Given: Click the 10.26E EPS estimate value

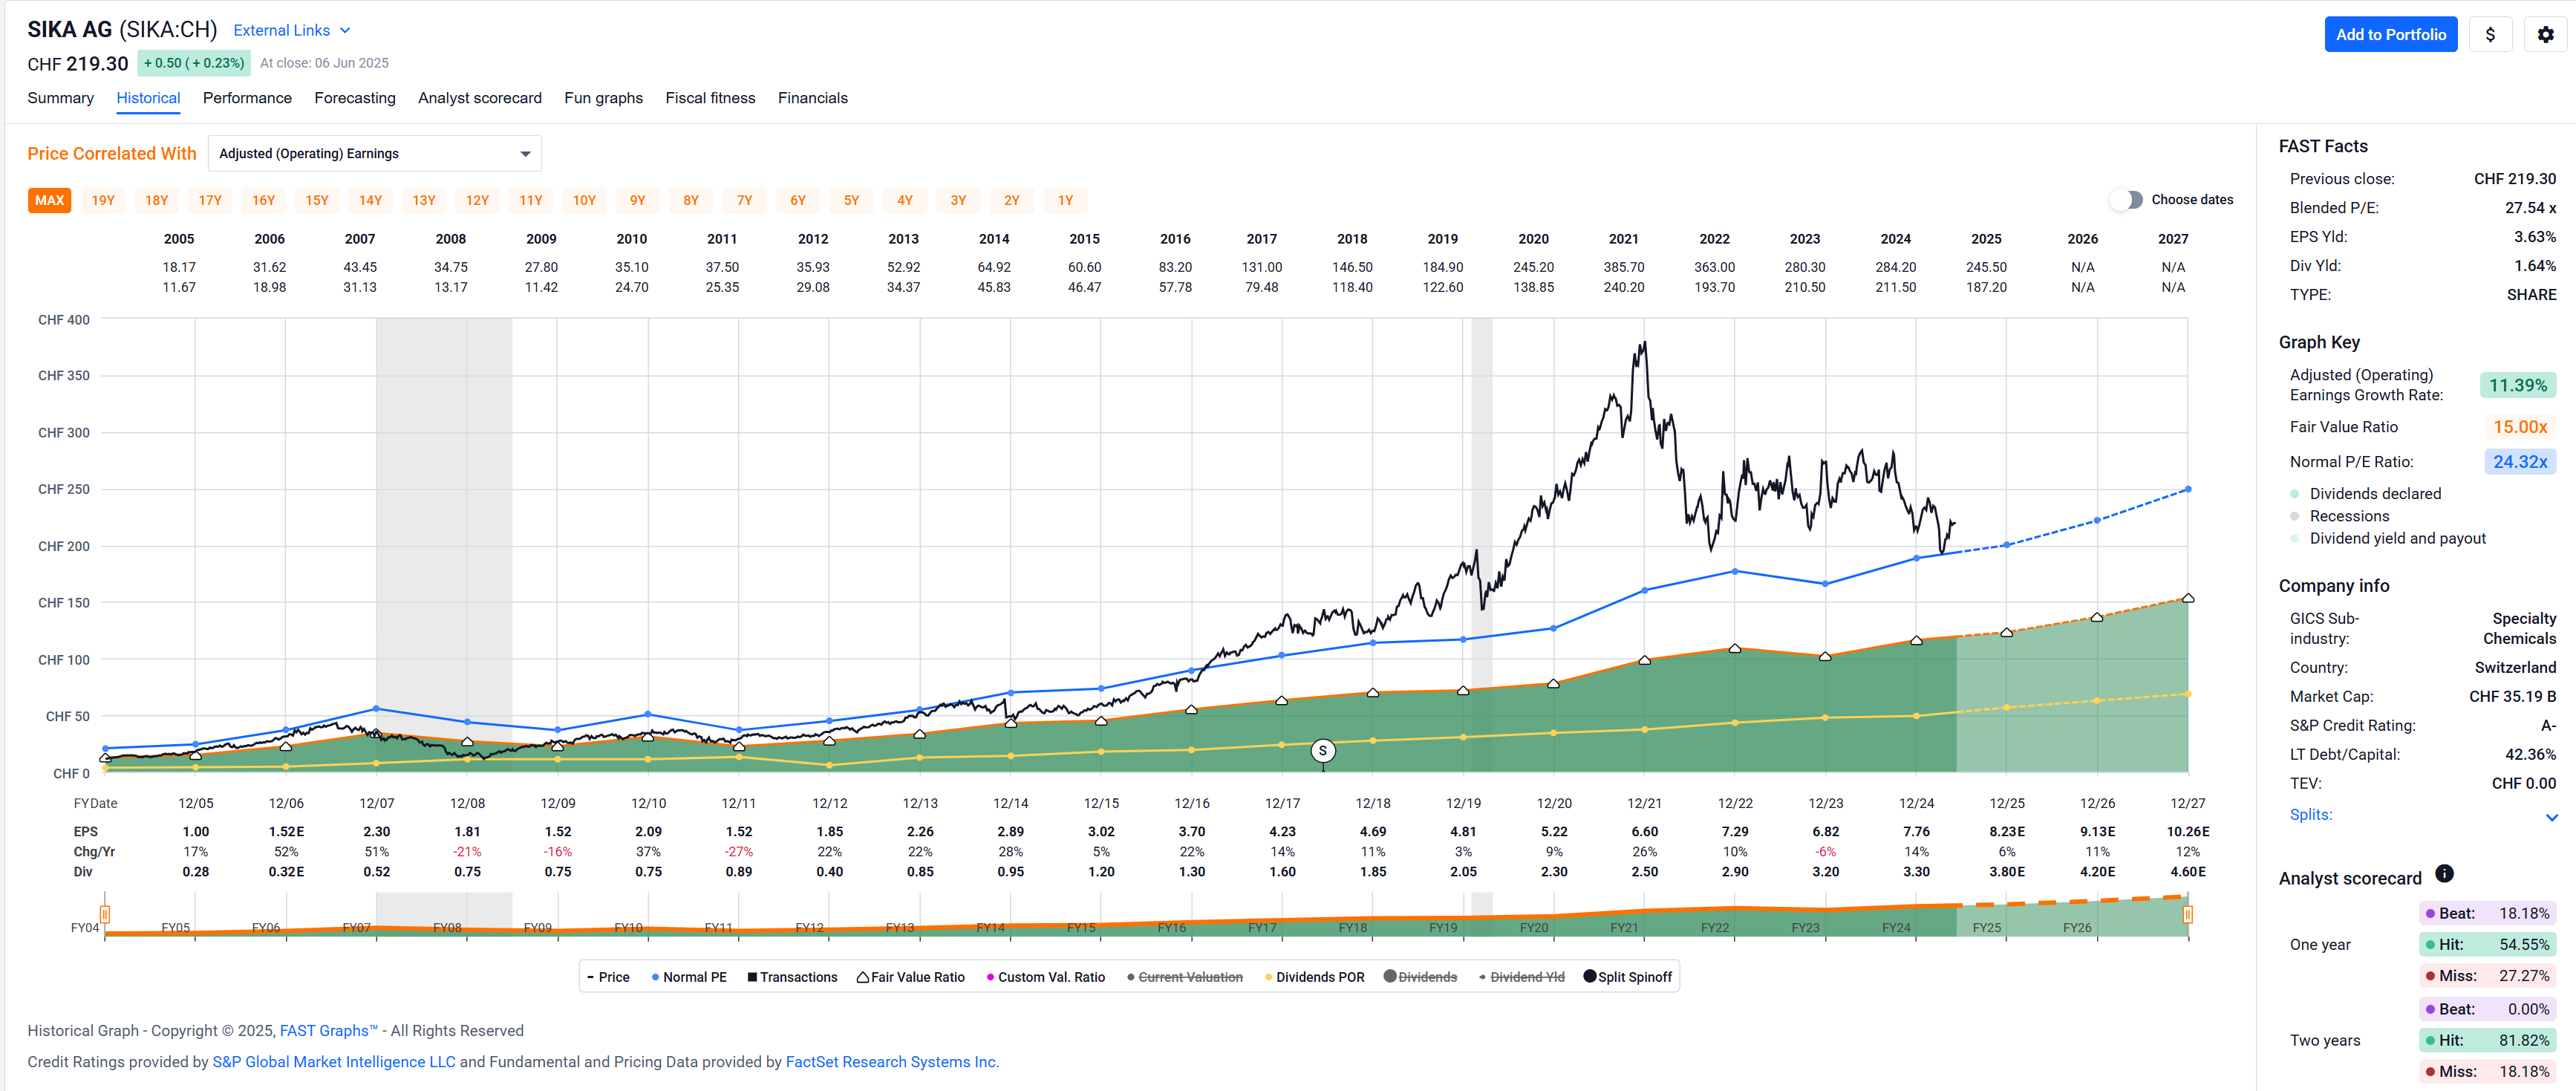Looking at the screenshot, I should pyautogui.click(x=2187, y=832).
